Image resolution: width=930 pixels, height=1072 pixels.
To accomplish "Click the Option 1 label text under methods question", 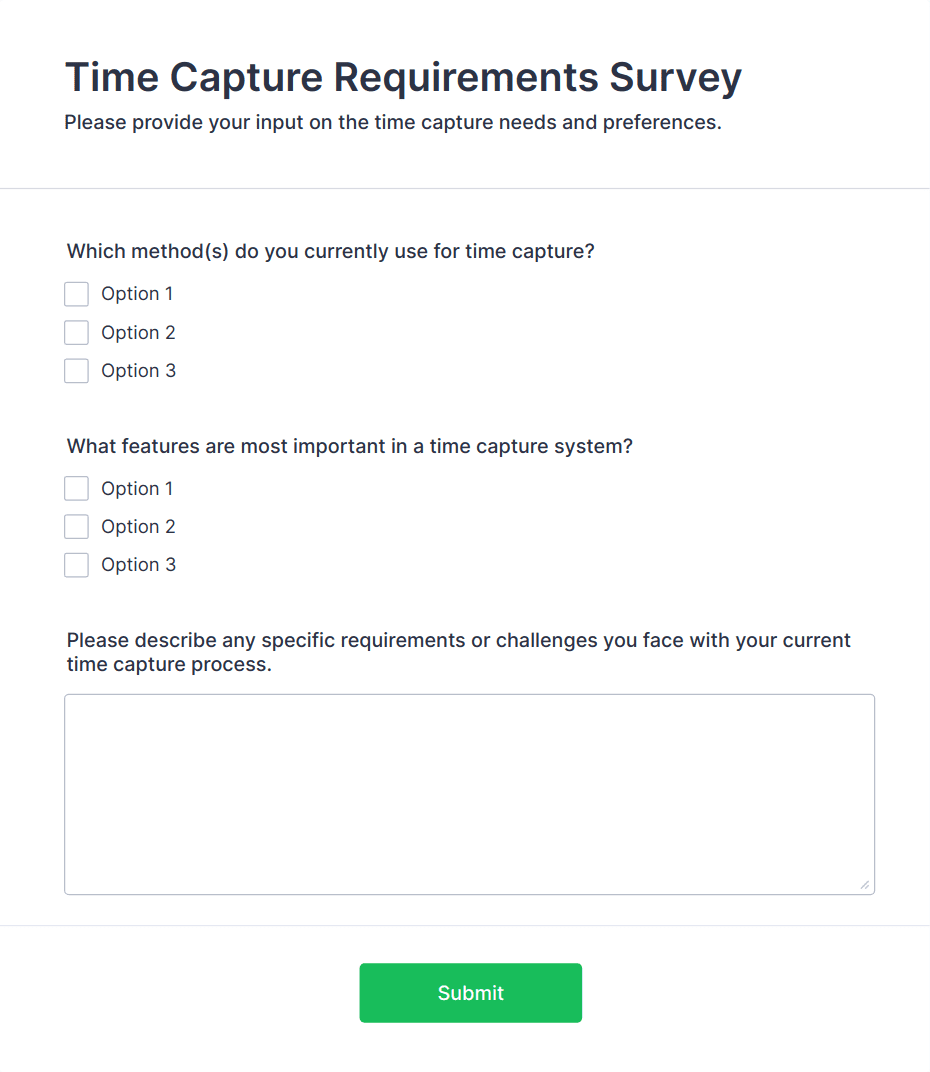I will point(137,294).
